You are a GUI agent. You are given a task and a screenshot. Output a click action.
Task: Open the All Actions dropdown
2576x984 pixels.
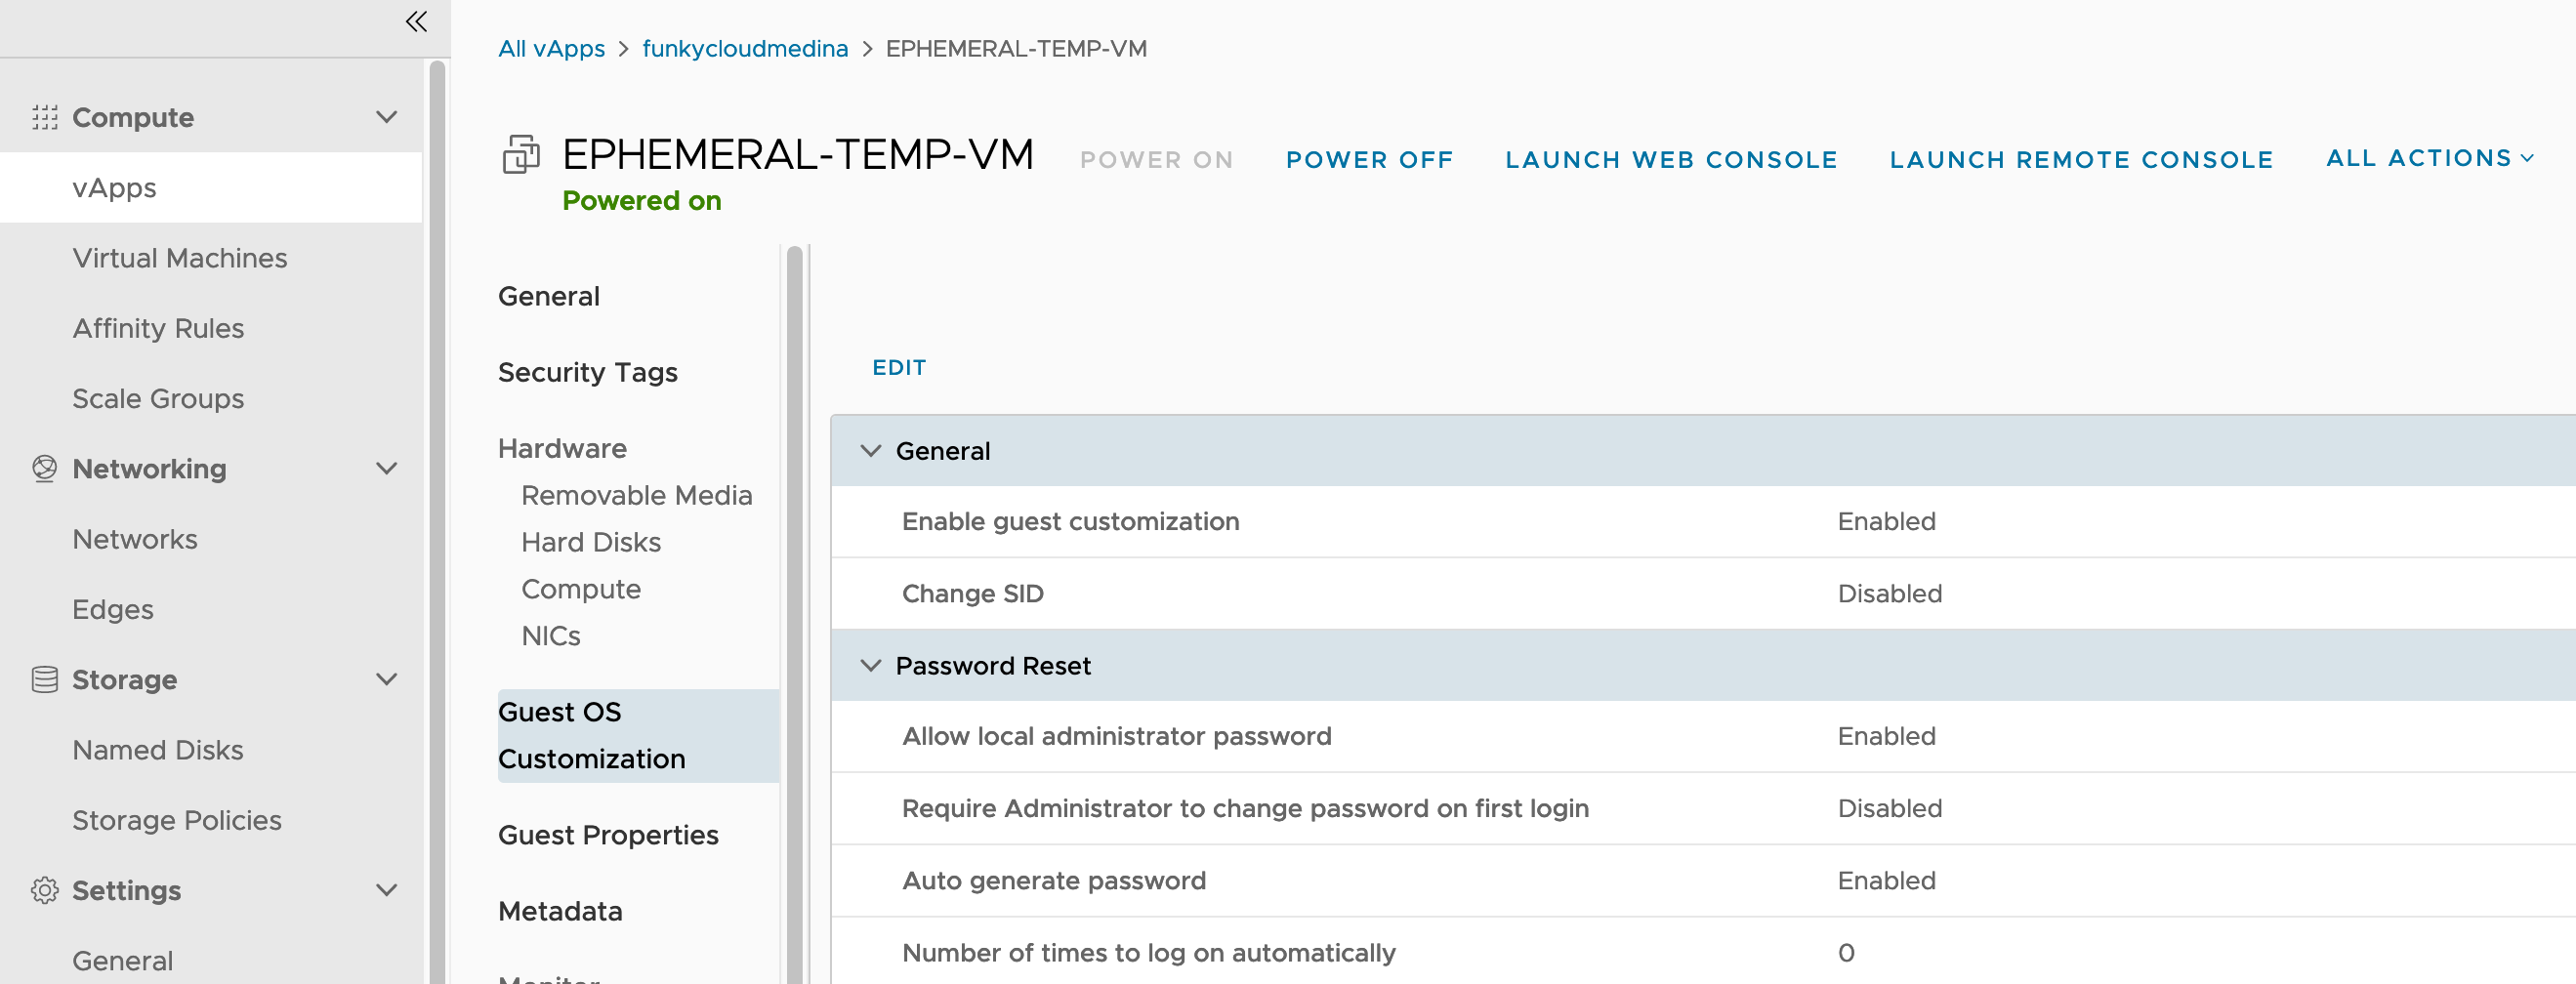(2430, 158)
